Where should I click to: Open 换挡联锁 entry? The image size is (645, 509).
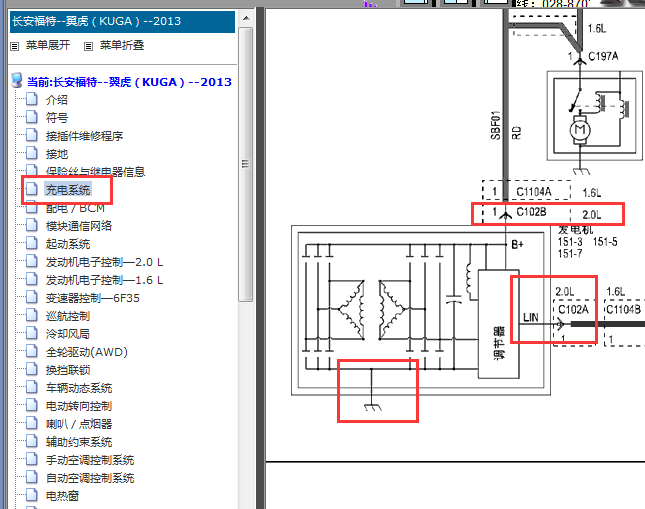click(x=68, y=370)
